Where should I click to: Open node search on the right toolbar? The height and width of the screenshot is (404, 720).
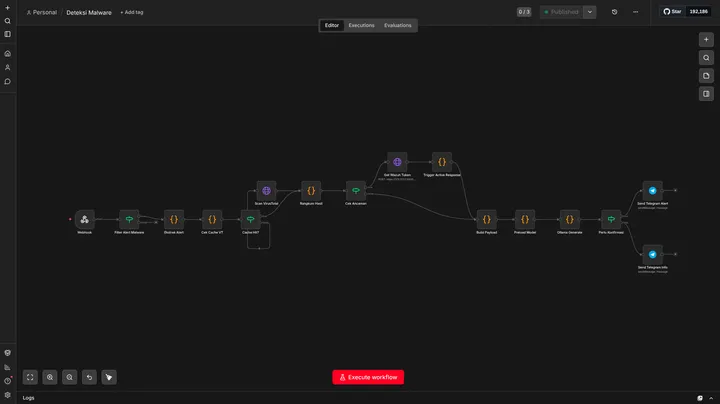706,58
